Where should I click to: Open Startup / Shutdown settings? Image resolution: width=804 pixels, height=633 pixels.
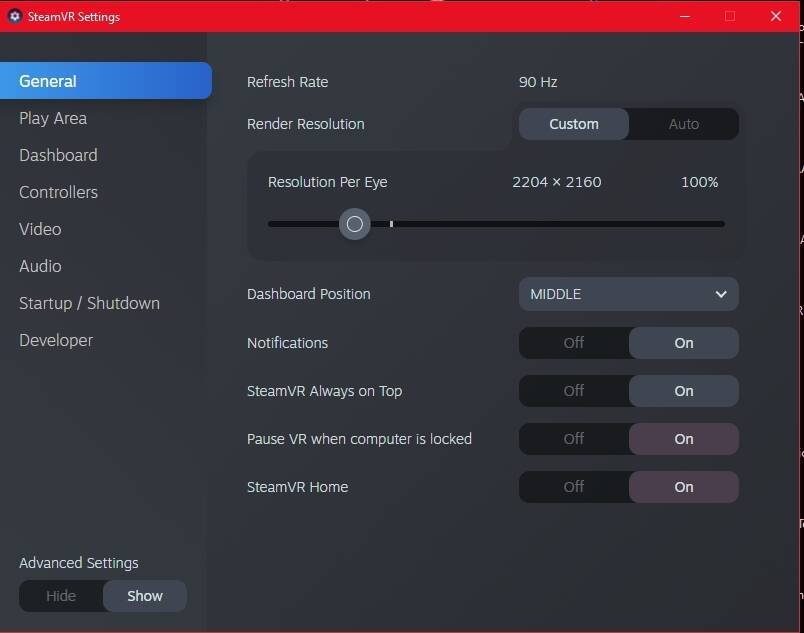(89, 303)
